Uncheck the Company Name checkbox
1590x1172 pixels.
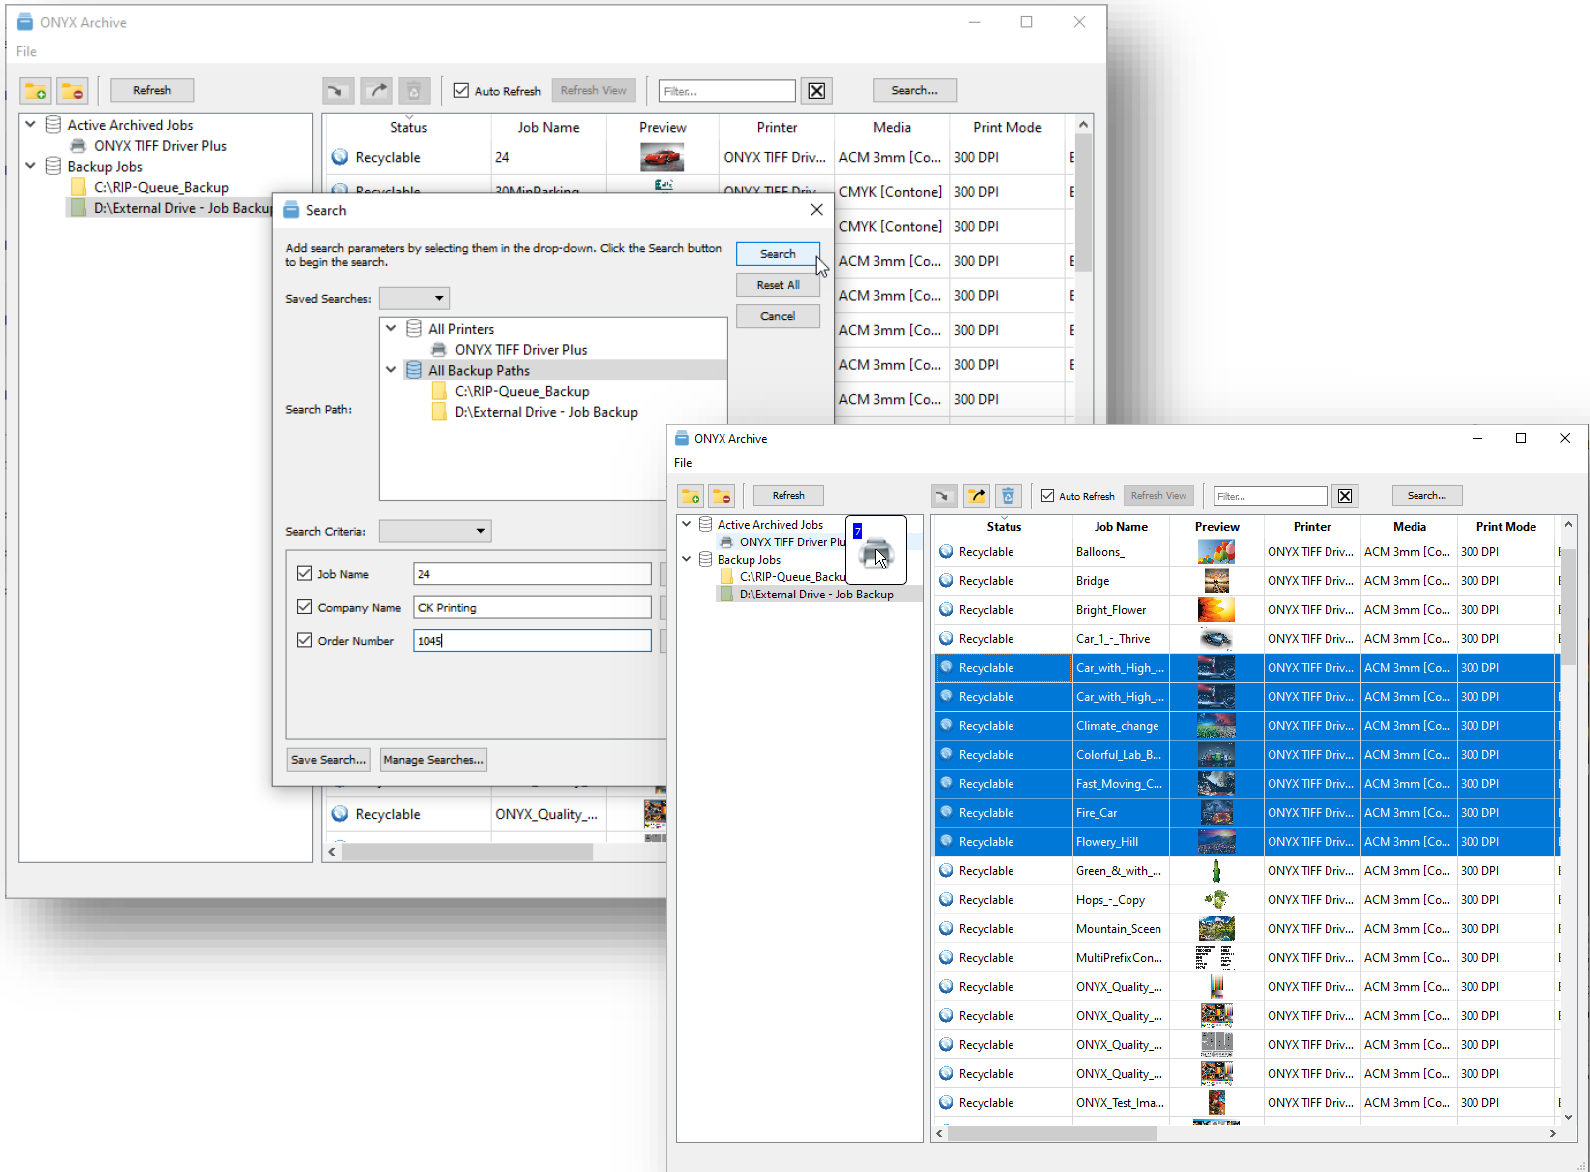tap(305, 607)
